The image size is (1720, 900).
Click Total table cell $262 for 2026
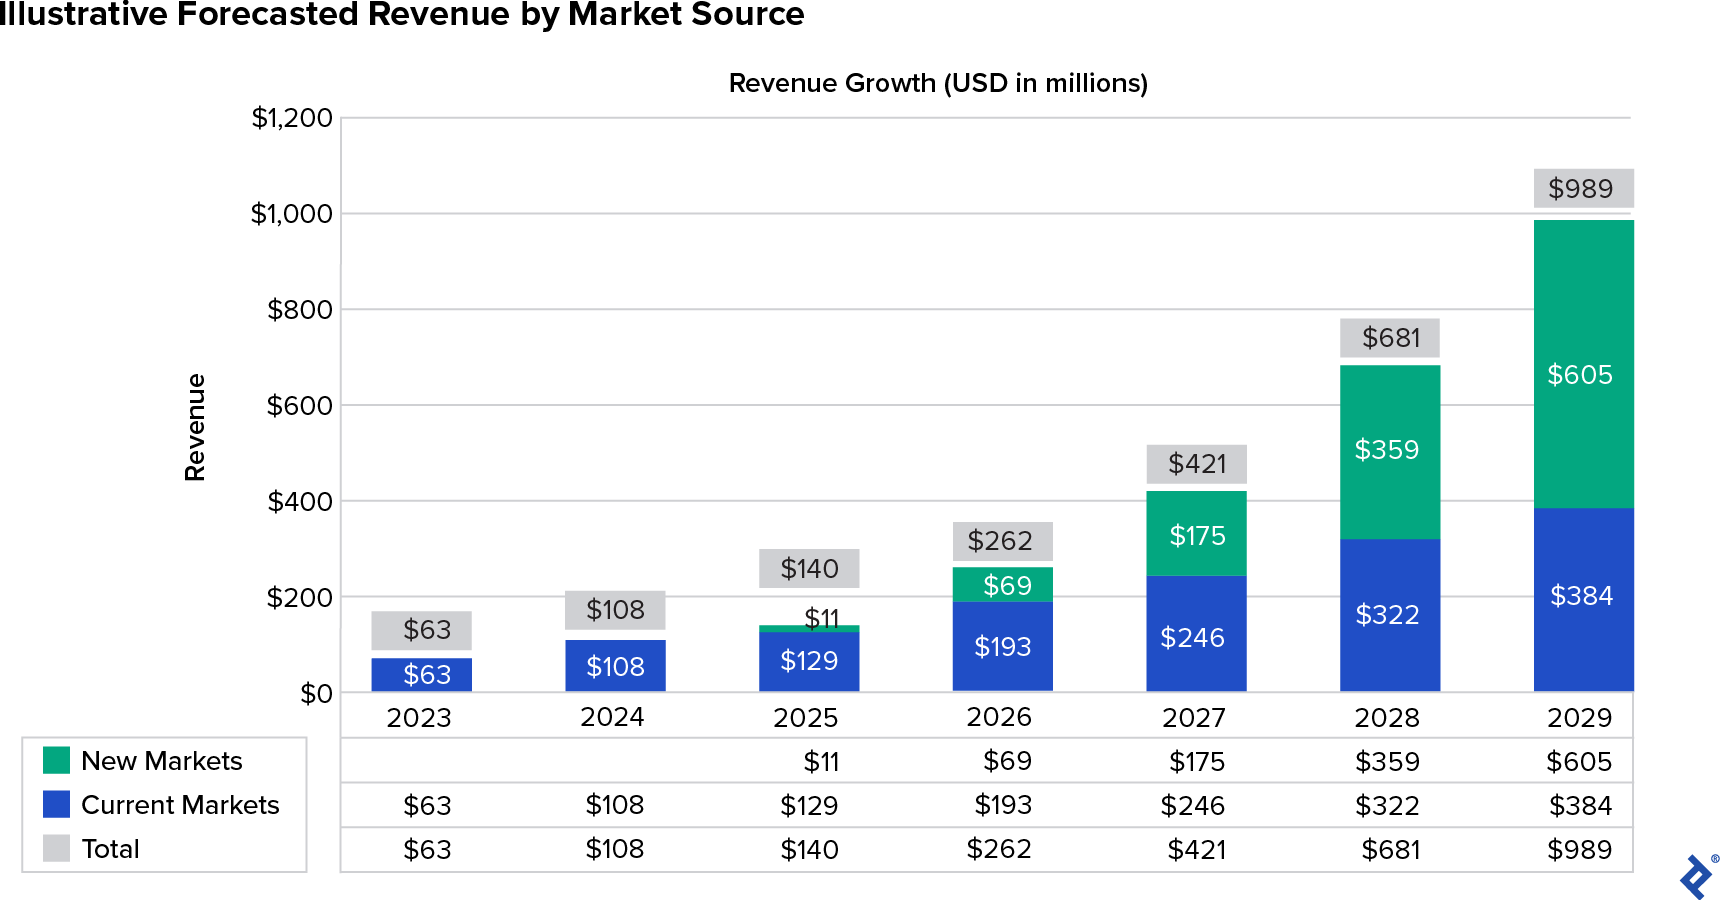pyautogui.click(x=999, y=849)
